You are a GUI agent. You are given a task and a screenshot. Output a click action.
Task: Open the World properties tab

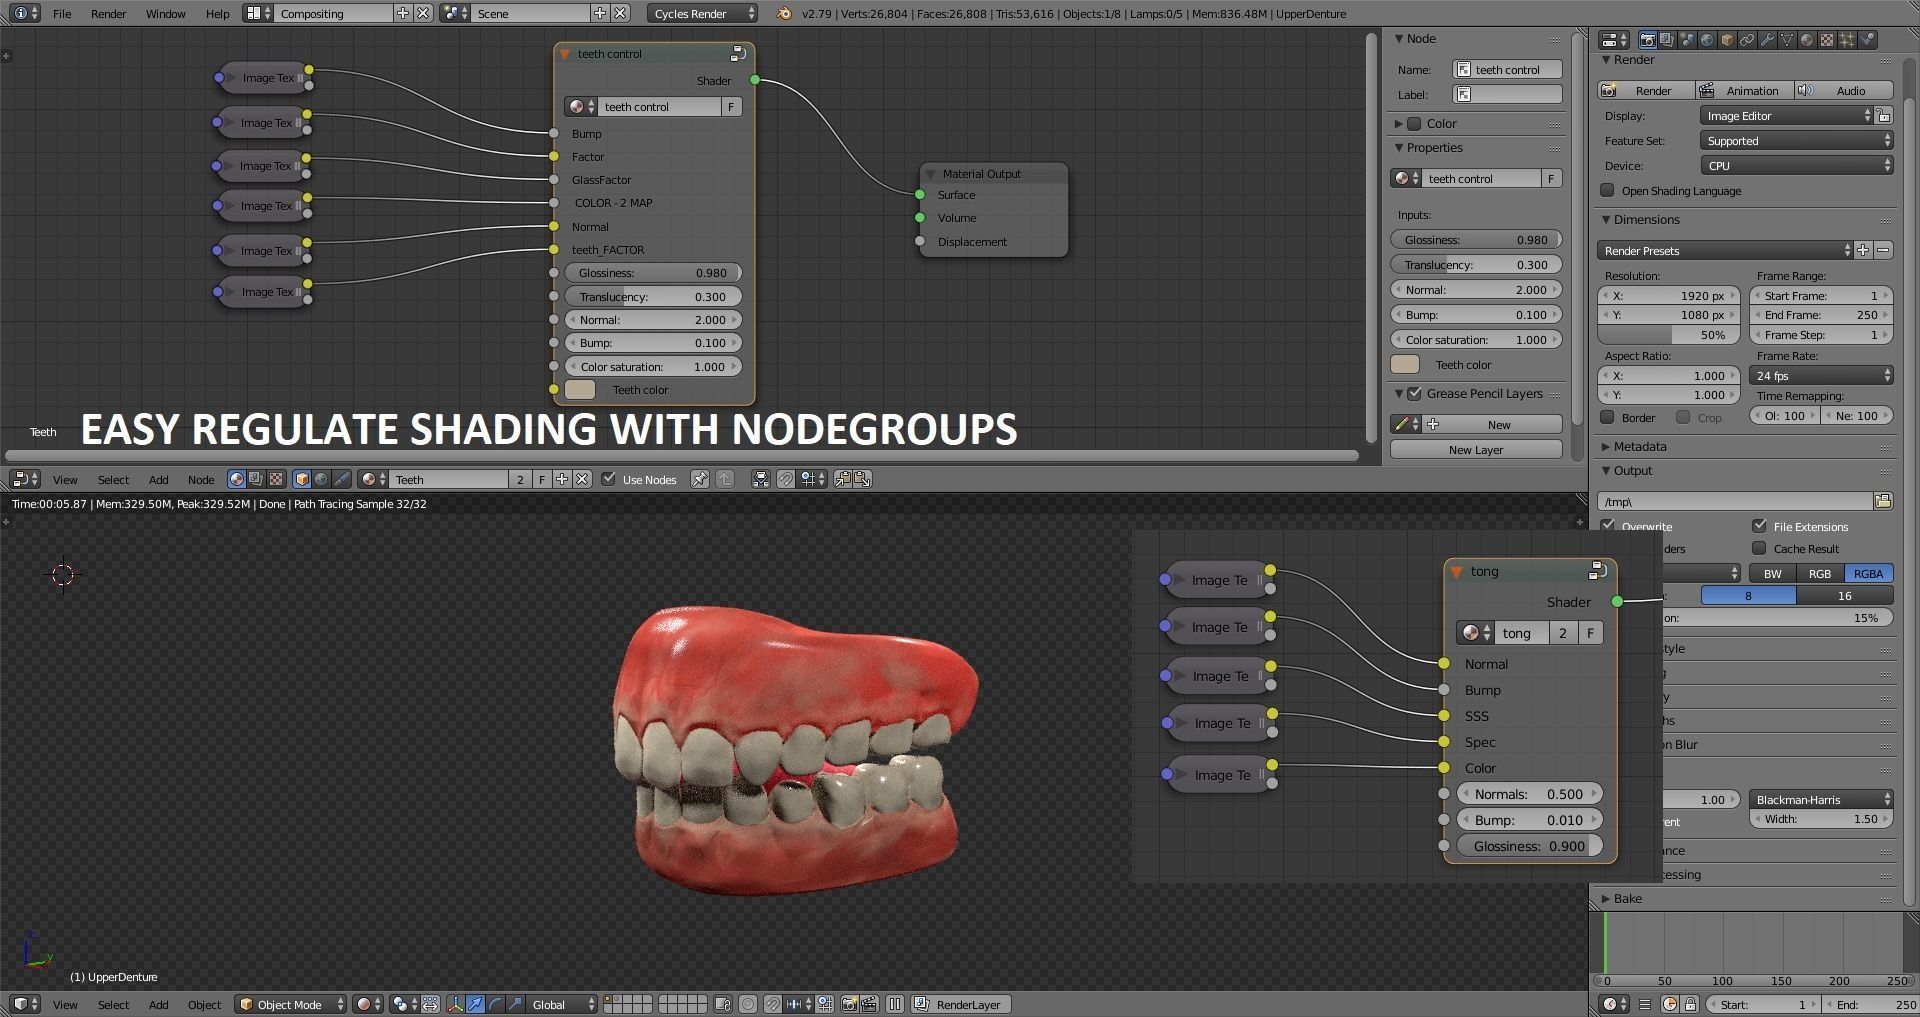point(1707,40)
